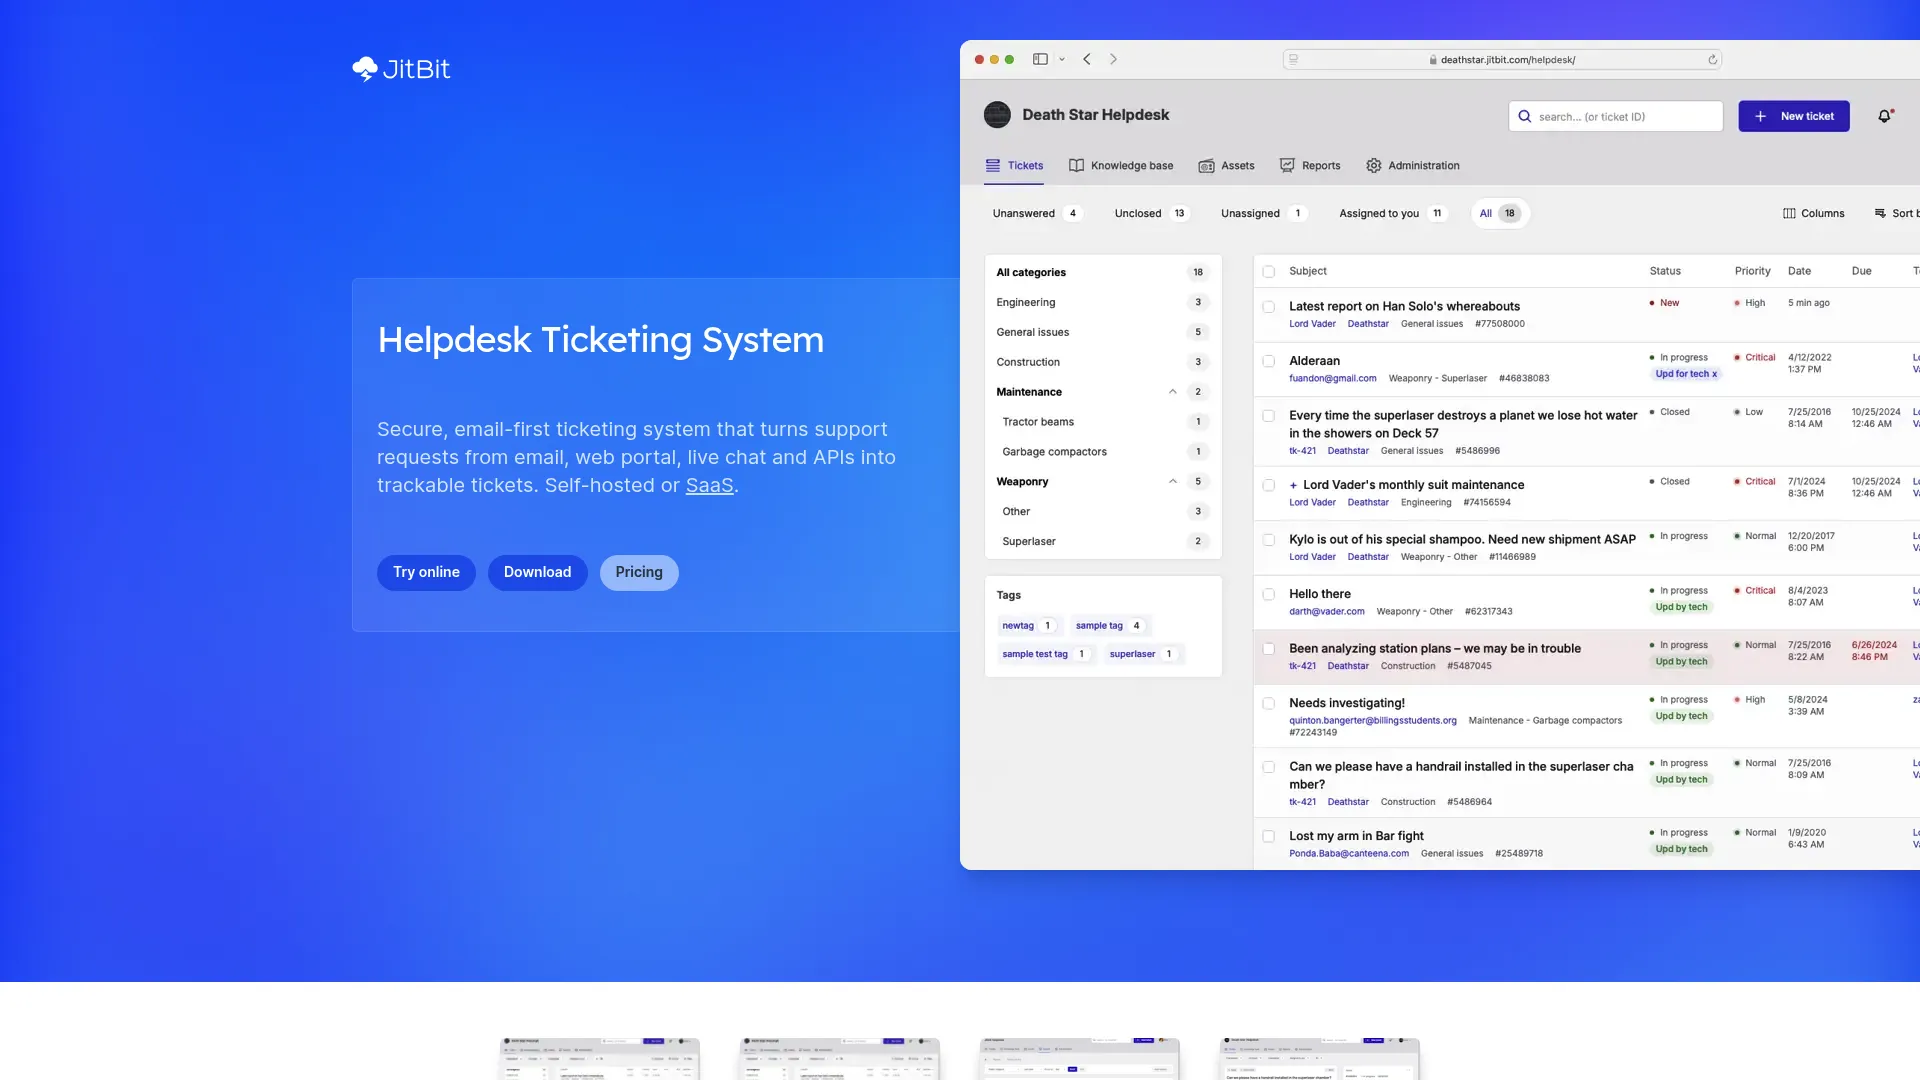This screenshot has width=1920, height=1080.
Task: Show tickets Assigned to you
Action: (x=1391, y=214)
